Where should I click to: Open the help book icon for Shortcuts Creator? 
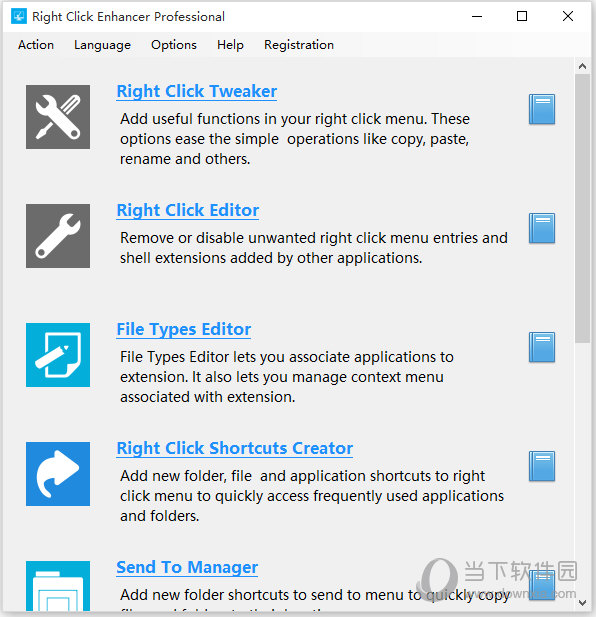[542, 466]
